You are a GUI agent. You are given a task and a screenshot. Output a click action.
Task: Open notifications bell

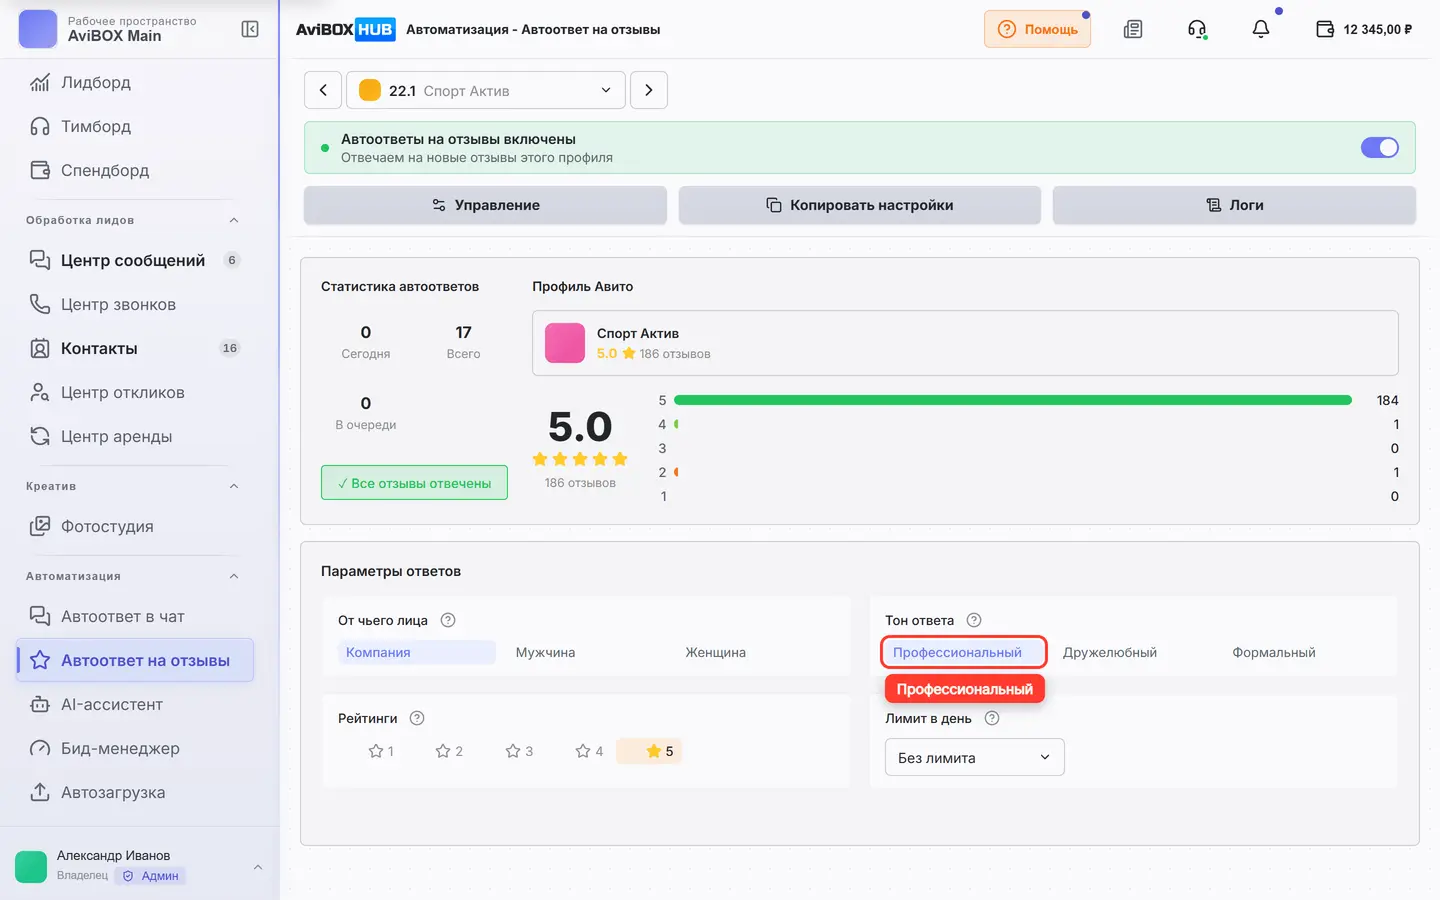pyautogui.click(x=1261, y=29)
